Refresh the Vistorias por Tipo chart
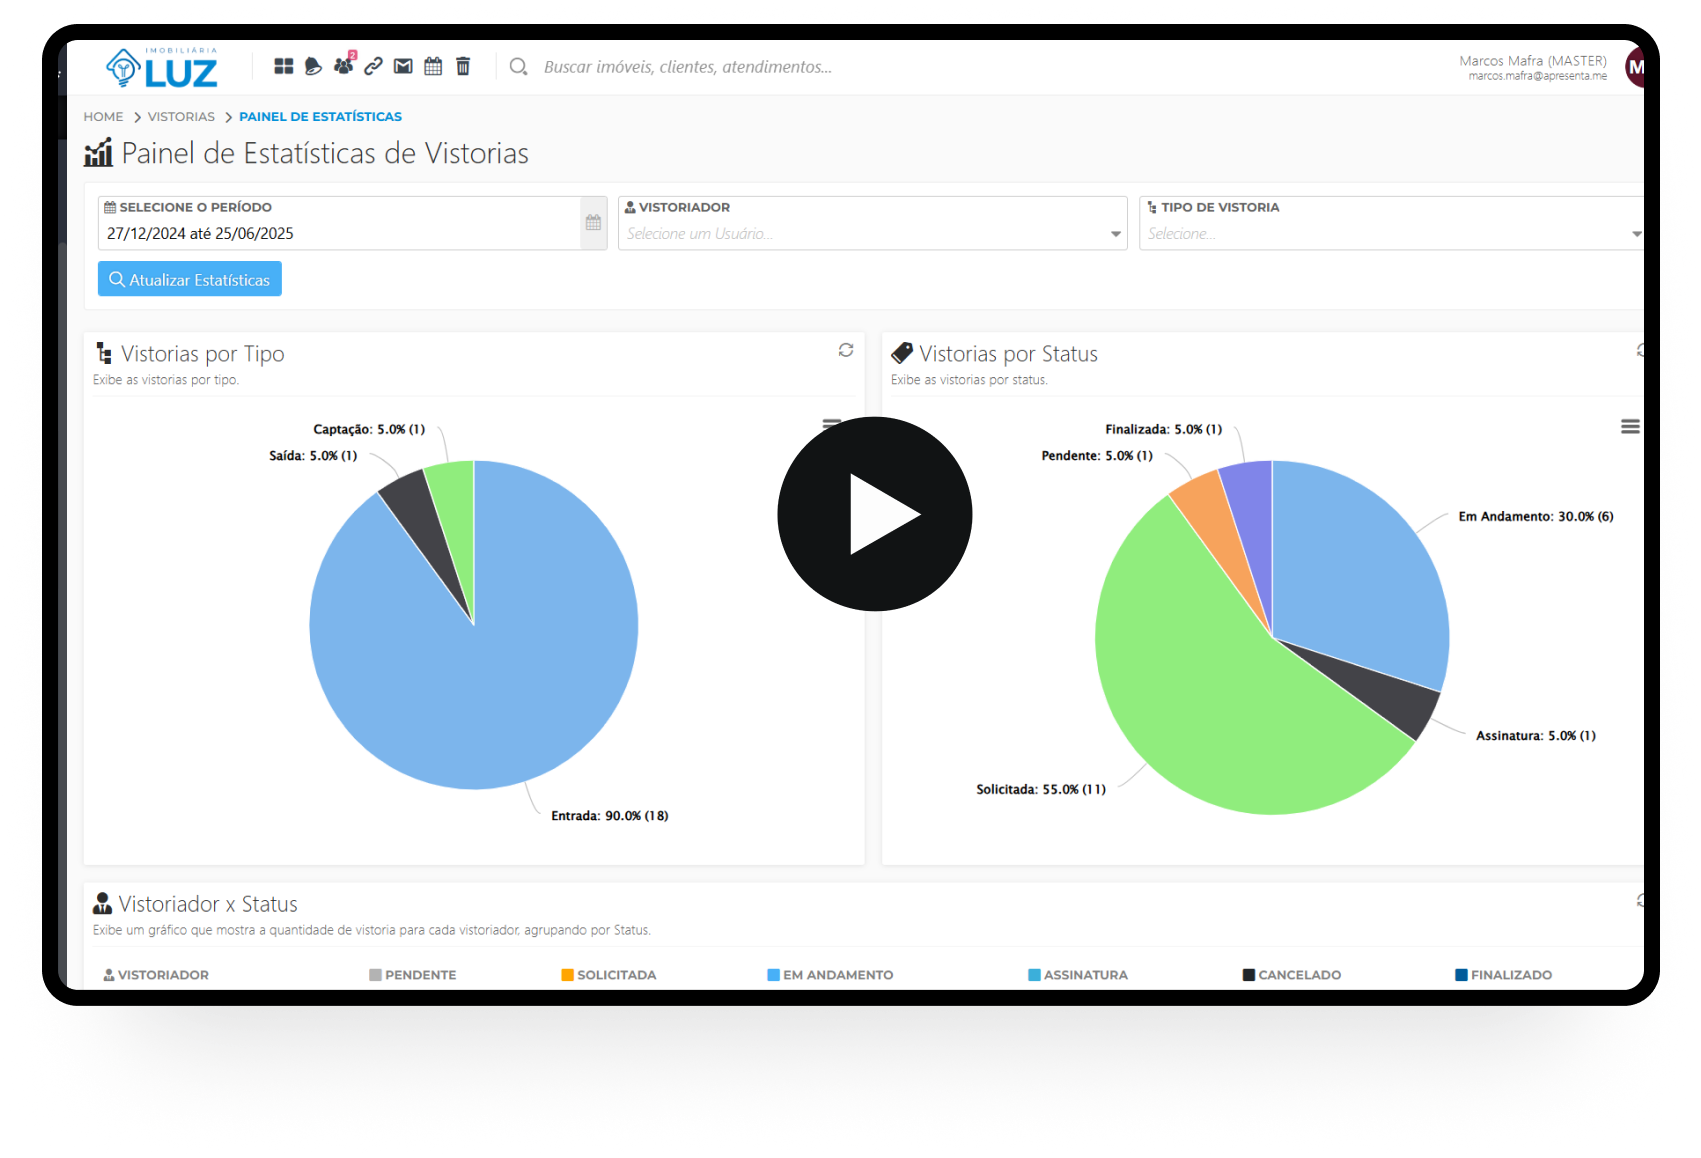Image resolution: width=1701 pixels, height=1158 pixels. pyautogui.click(x=846, y=350)
